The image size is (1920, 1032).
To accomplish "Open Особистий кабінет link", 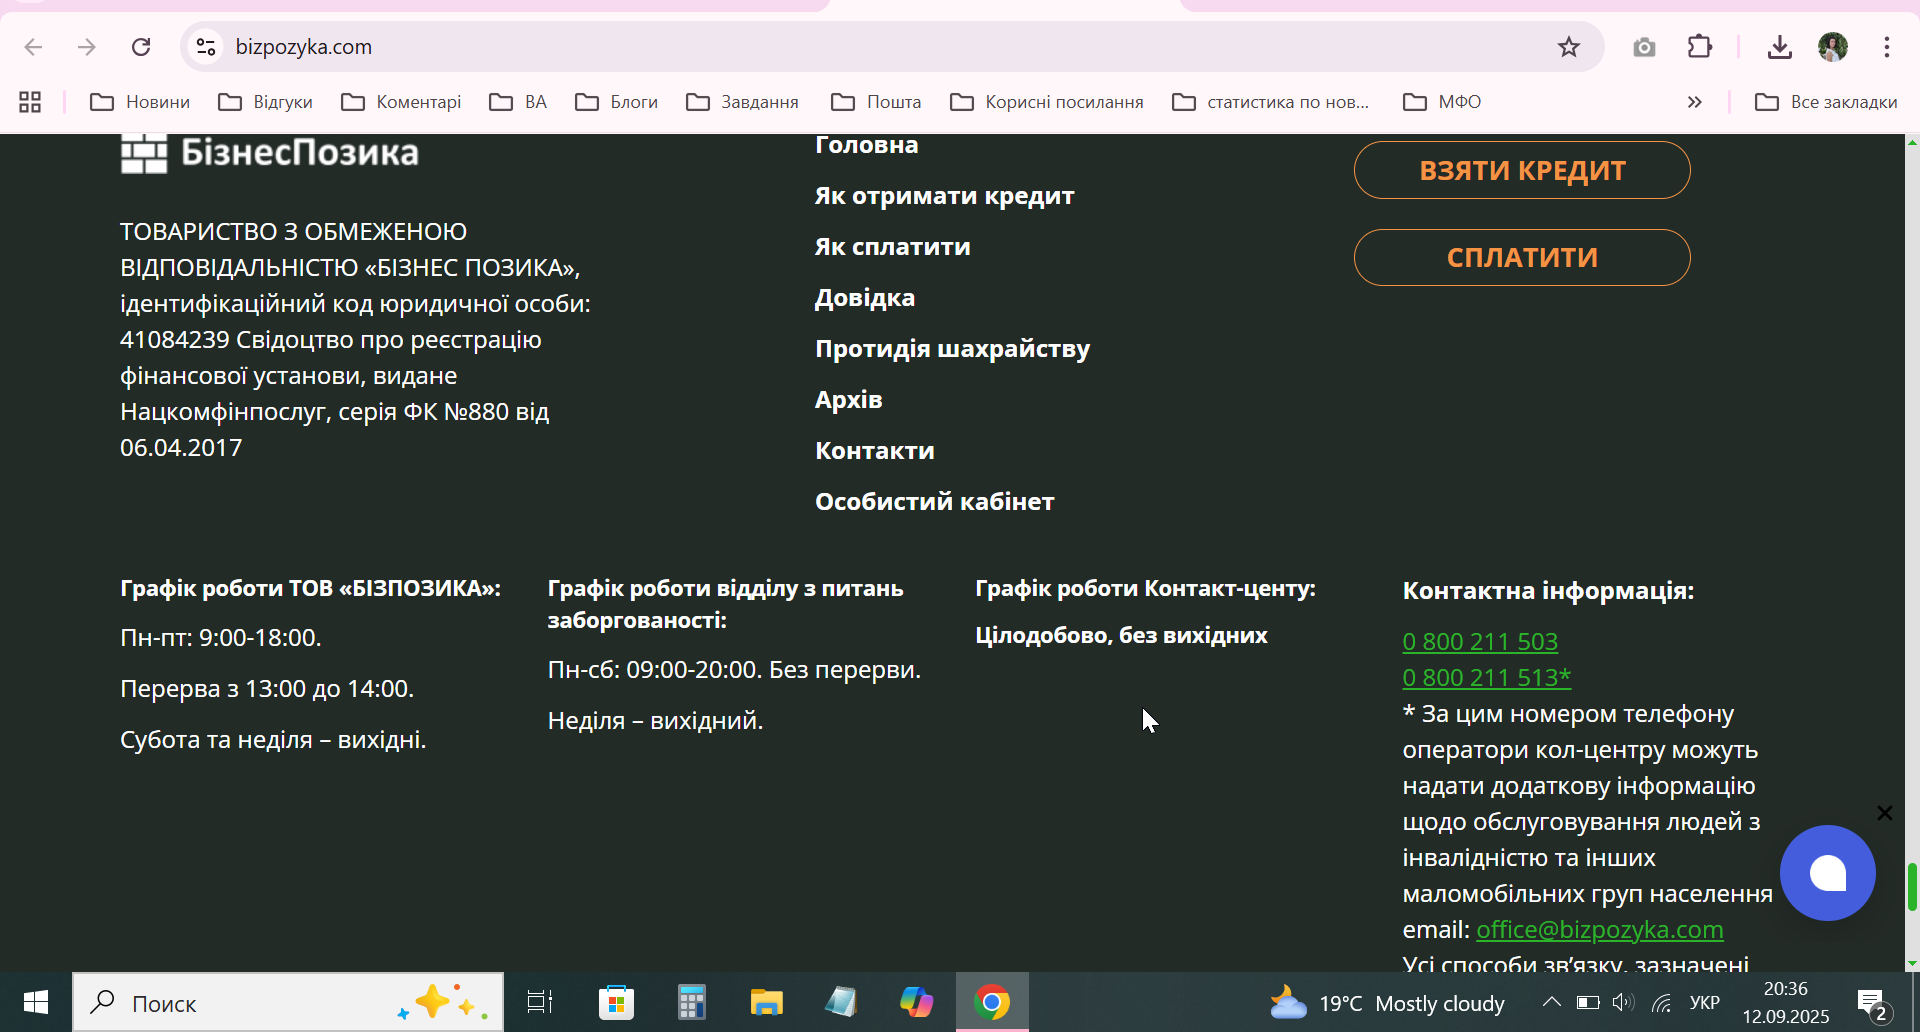I will pyautogui.click(x=934, y=502).
